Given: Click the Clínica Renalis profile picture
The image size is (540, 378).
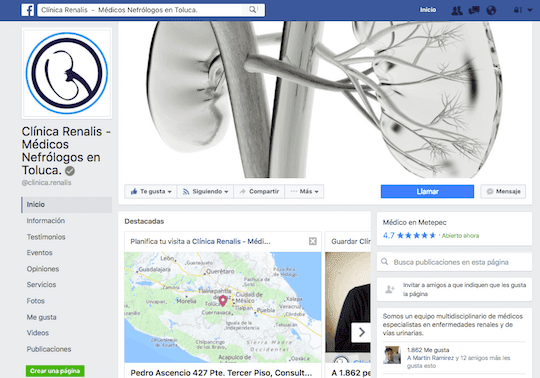Looking at the screenshot, I should tap(67, 73).
